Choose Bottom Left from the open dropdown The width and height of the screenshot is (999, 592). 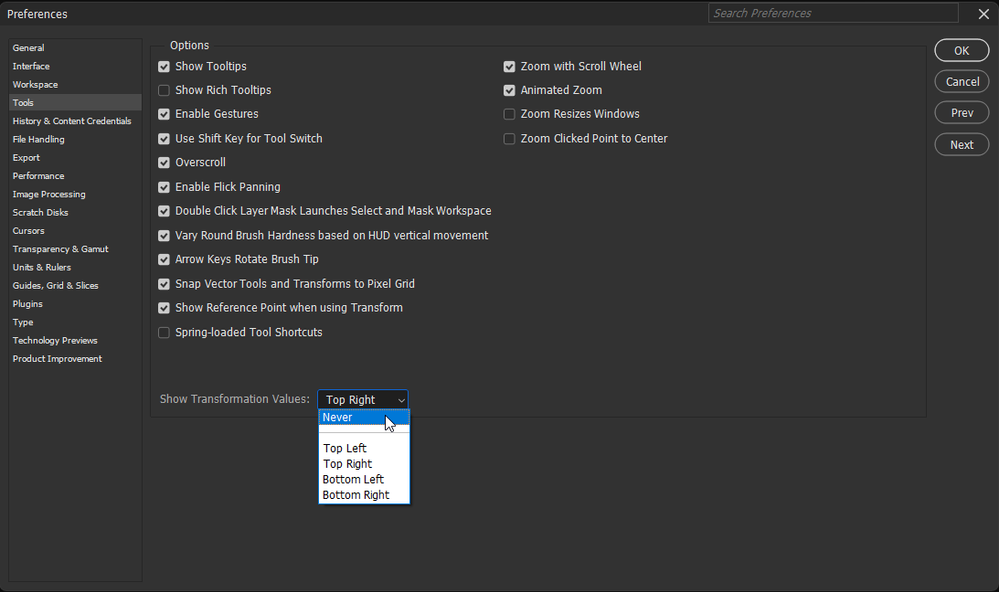click(353, 479)
